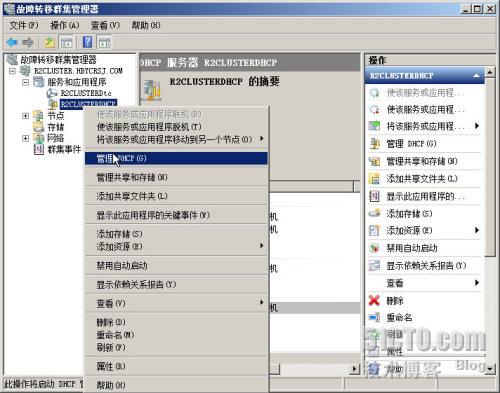Click 重命名 link in actions pane

coord(399,317)
